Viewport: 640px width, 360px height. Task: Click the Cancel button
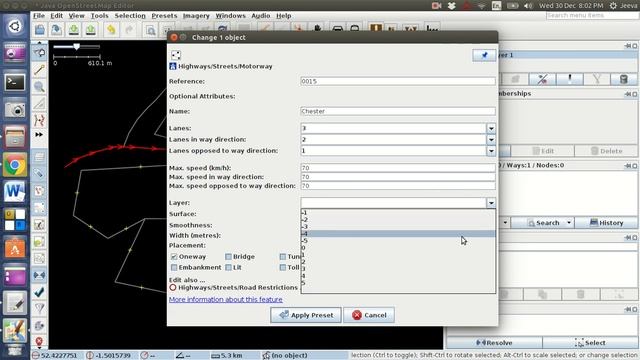369,315
